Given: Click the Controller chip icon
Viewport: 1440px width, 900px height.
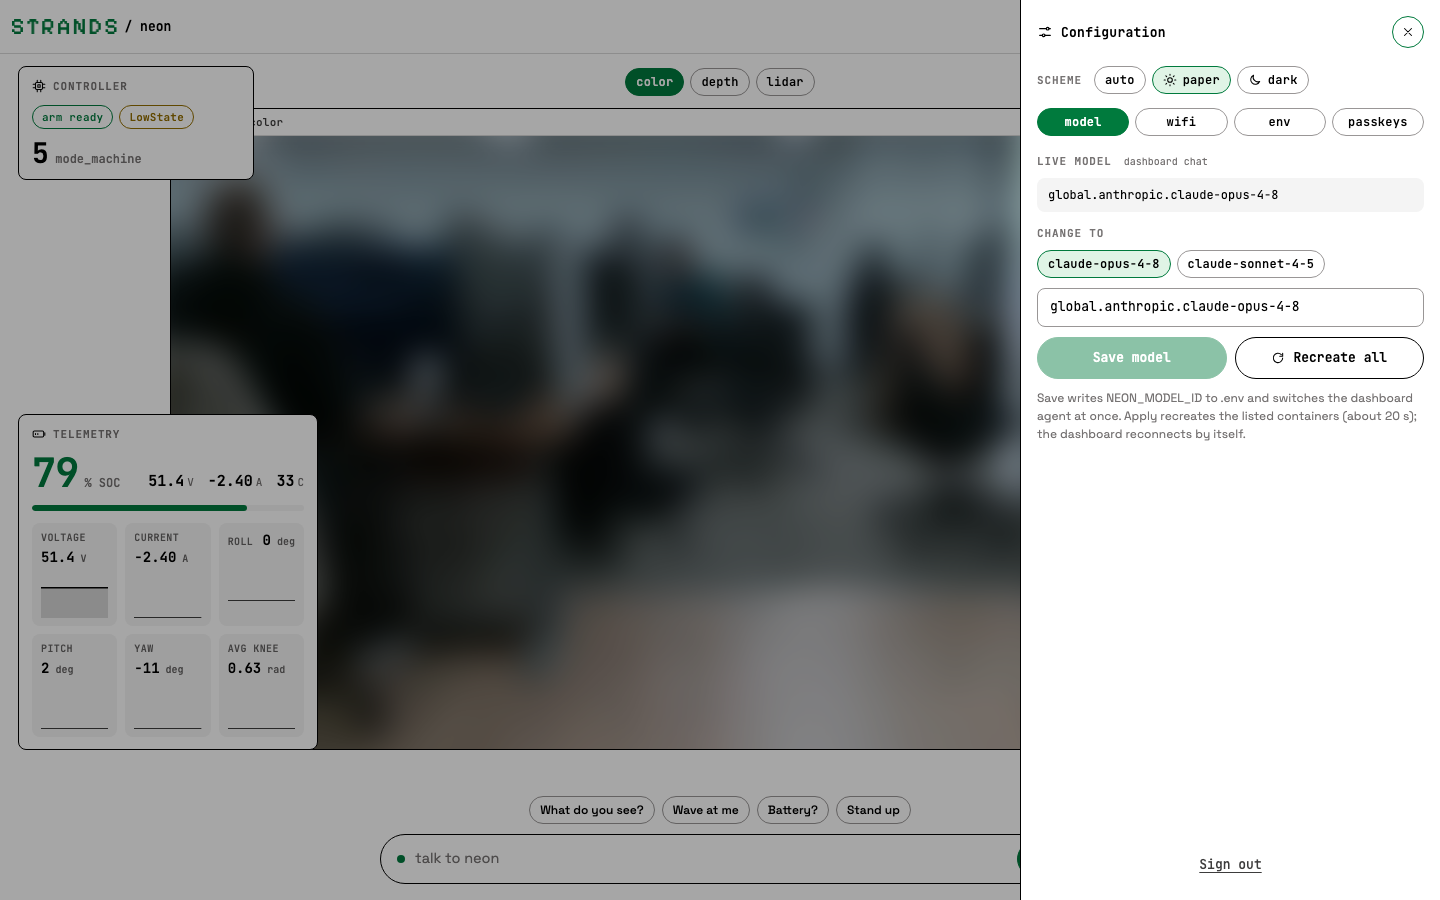Looking at the screenshot, I should coord(39,86).
